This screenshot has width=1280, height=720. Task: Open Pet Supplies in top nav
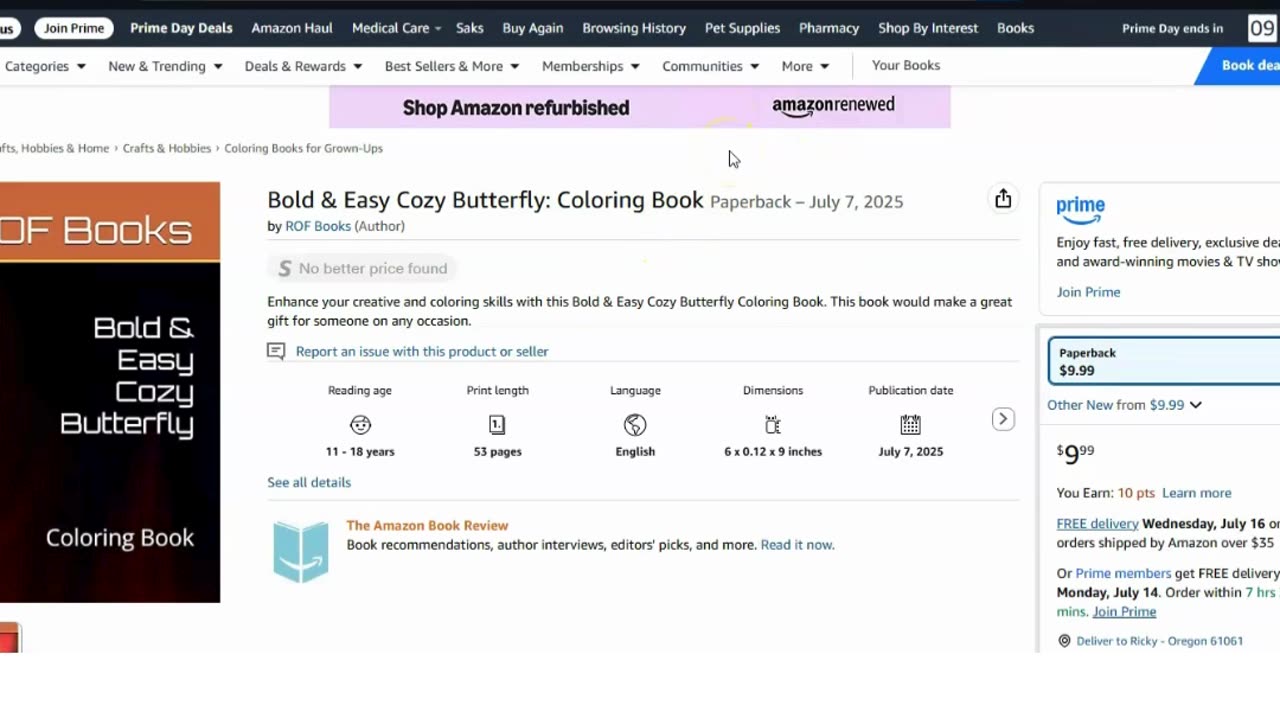pyautogui.click(x=742, y=28)
